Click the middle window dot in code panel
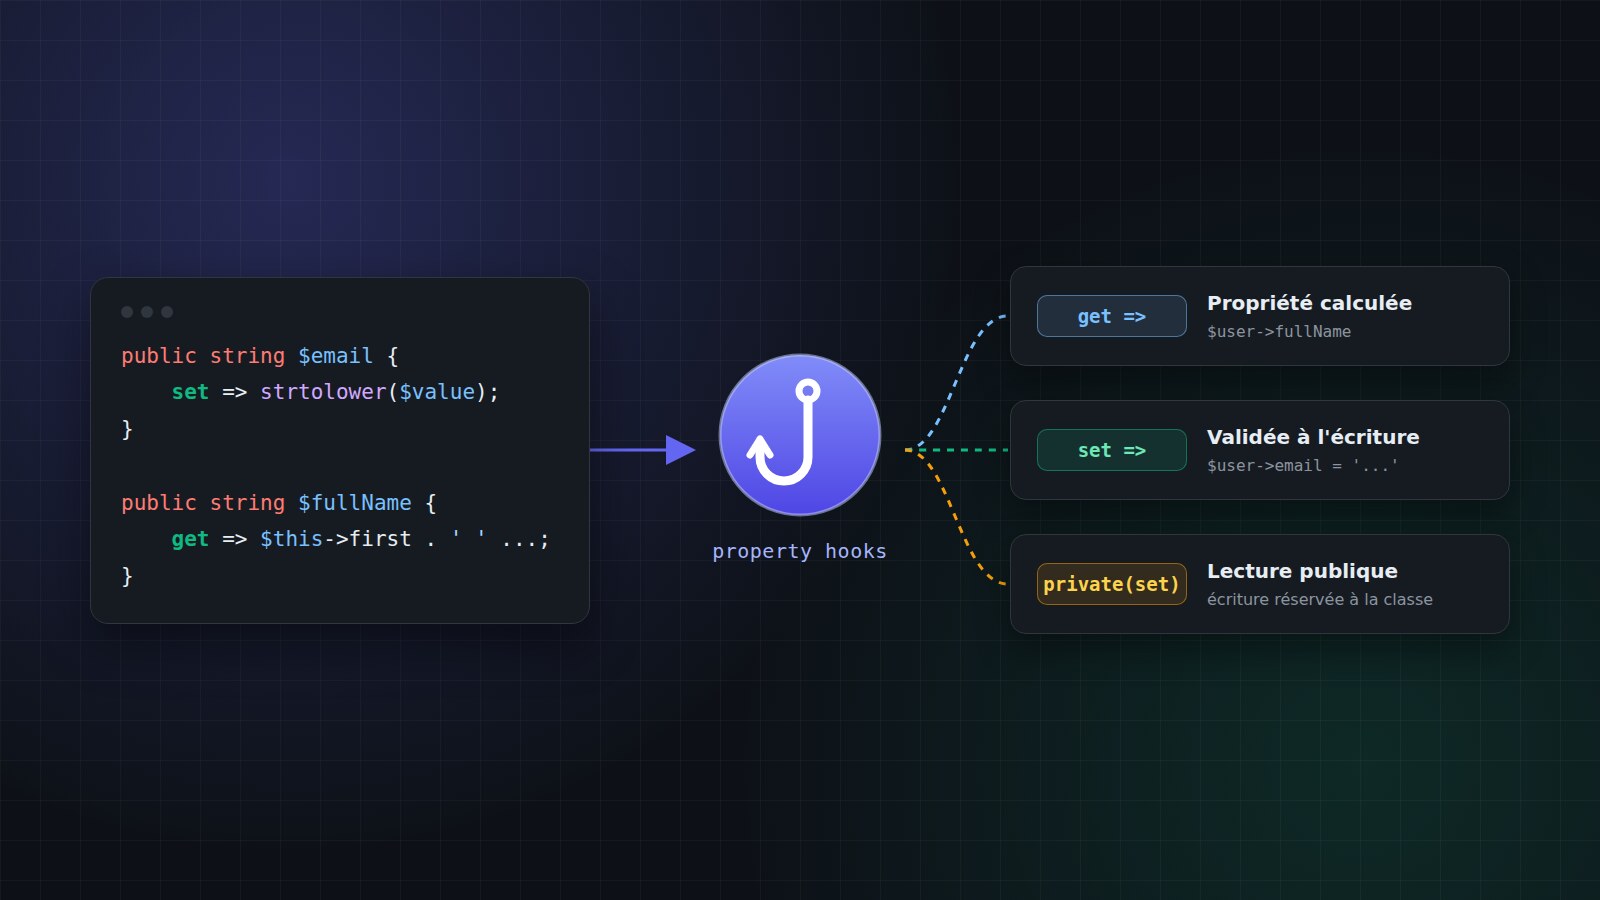1600x900 pixels. [147, 312]
